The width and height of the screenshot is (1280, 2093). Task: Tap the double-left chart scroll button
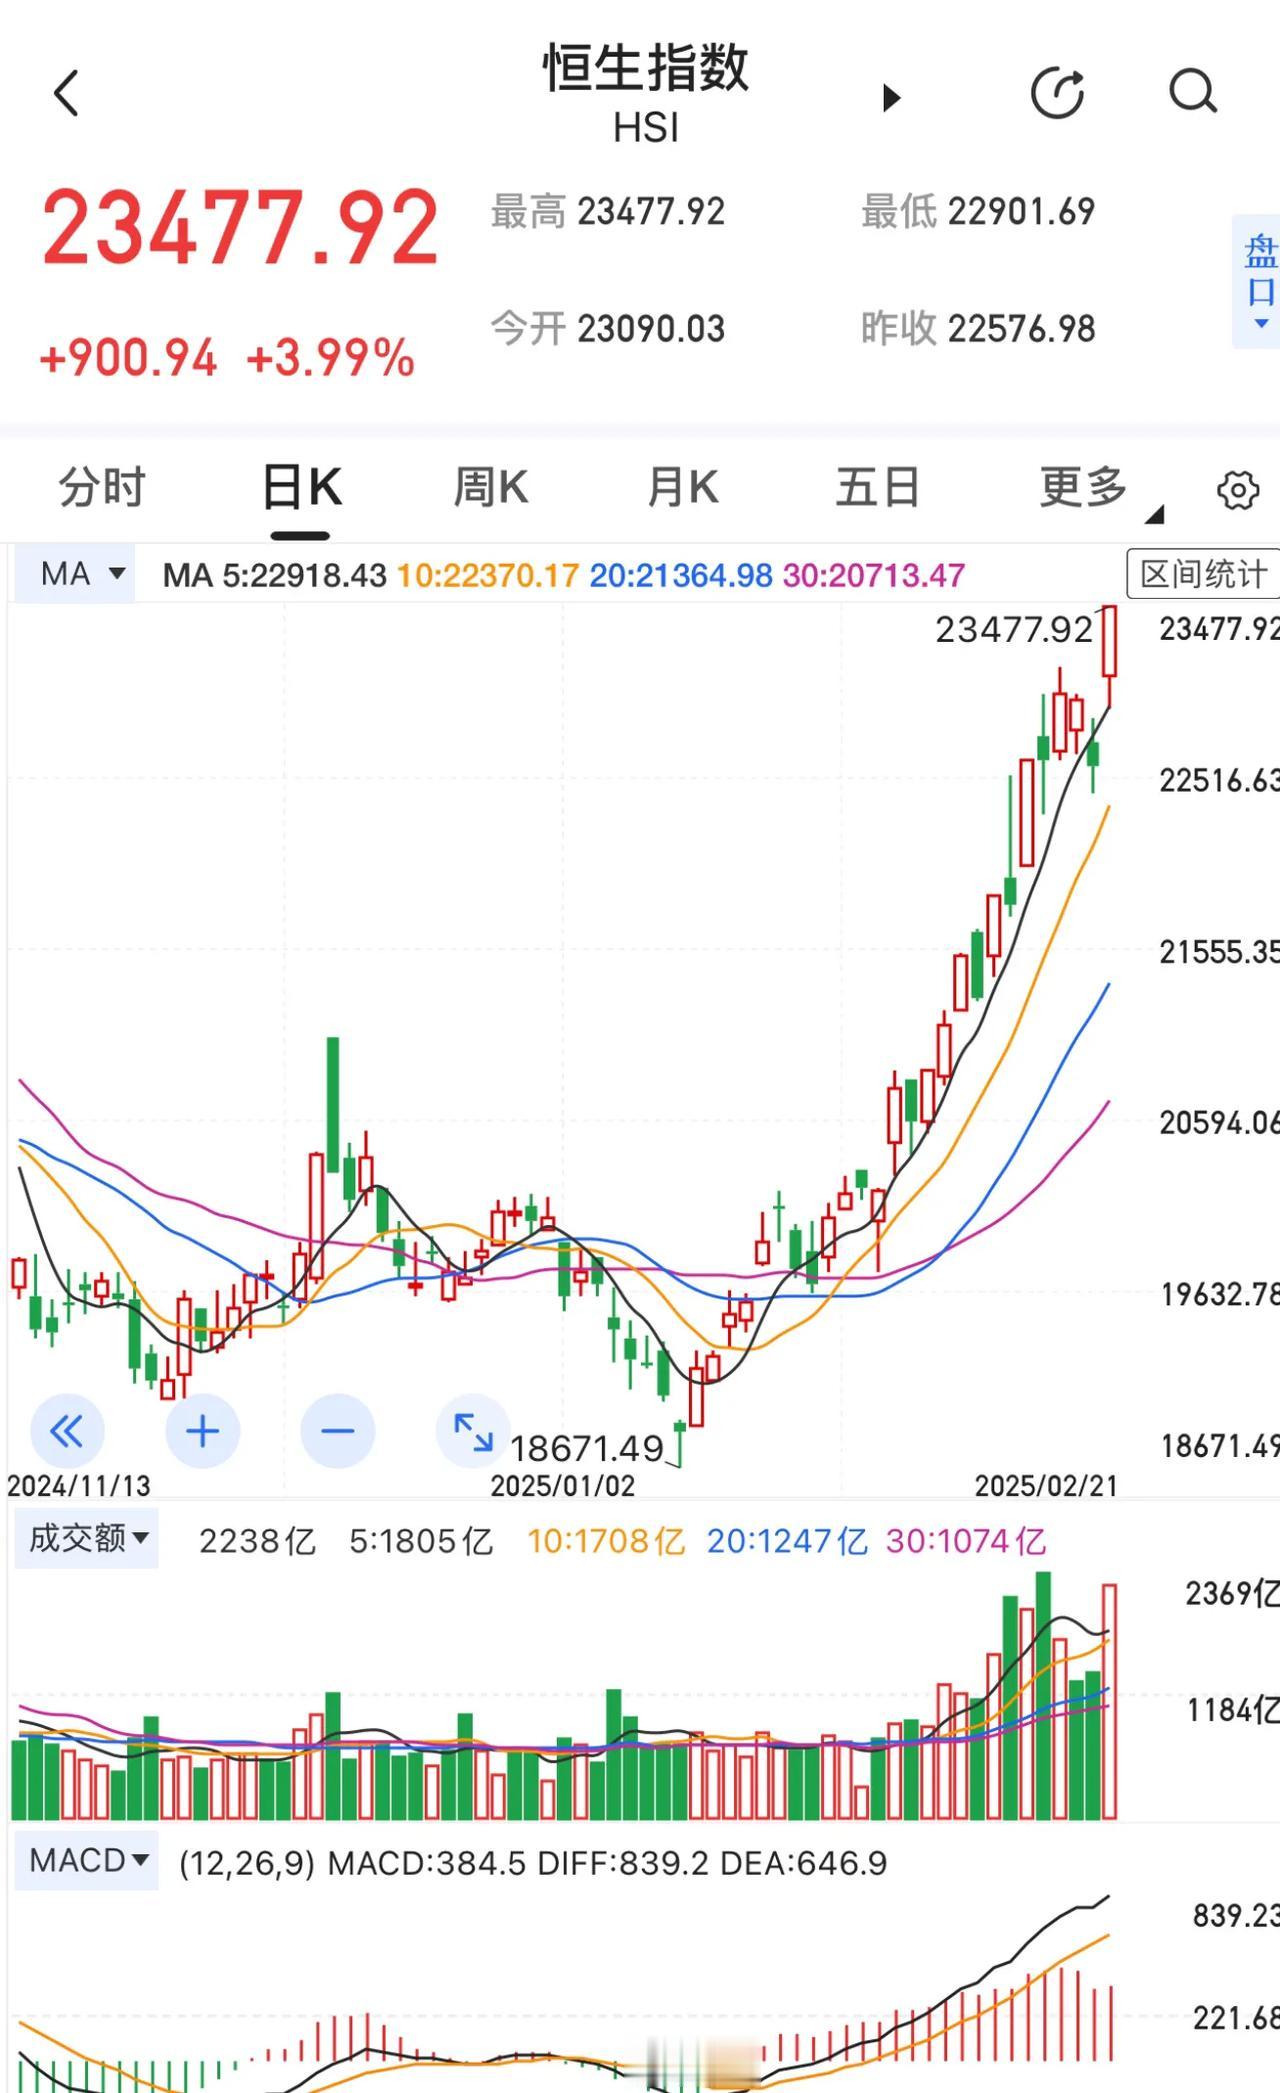pos(67,1432)
